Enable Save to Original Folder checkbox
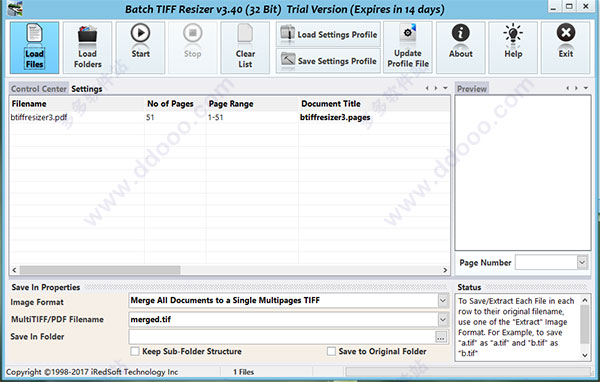Image resolution: width=600 pixels, height=382 pixels. [331, 351]
